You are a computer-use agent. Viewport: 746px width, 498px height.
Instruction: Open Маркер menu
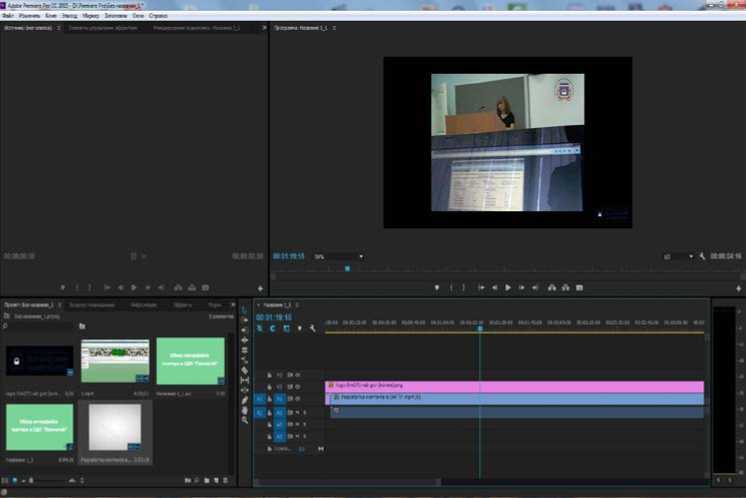(91, 16)
